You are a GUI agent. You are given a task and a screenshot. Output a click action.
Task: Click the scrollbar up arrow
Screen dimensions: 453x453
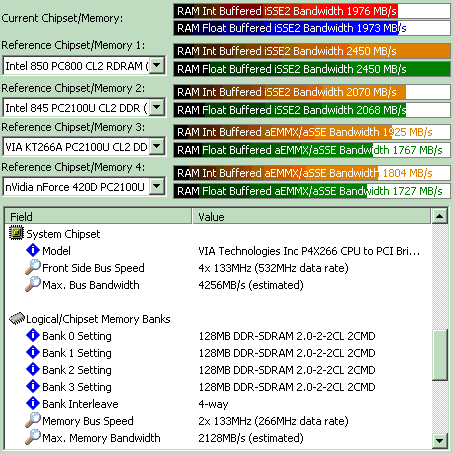439,216
